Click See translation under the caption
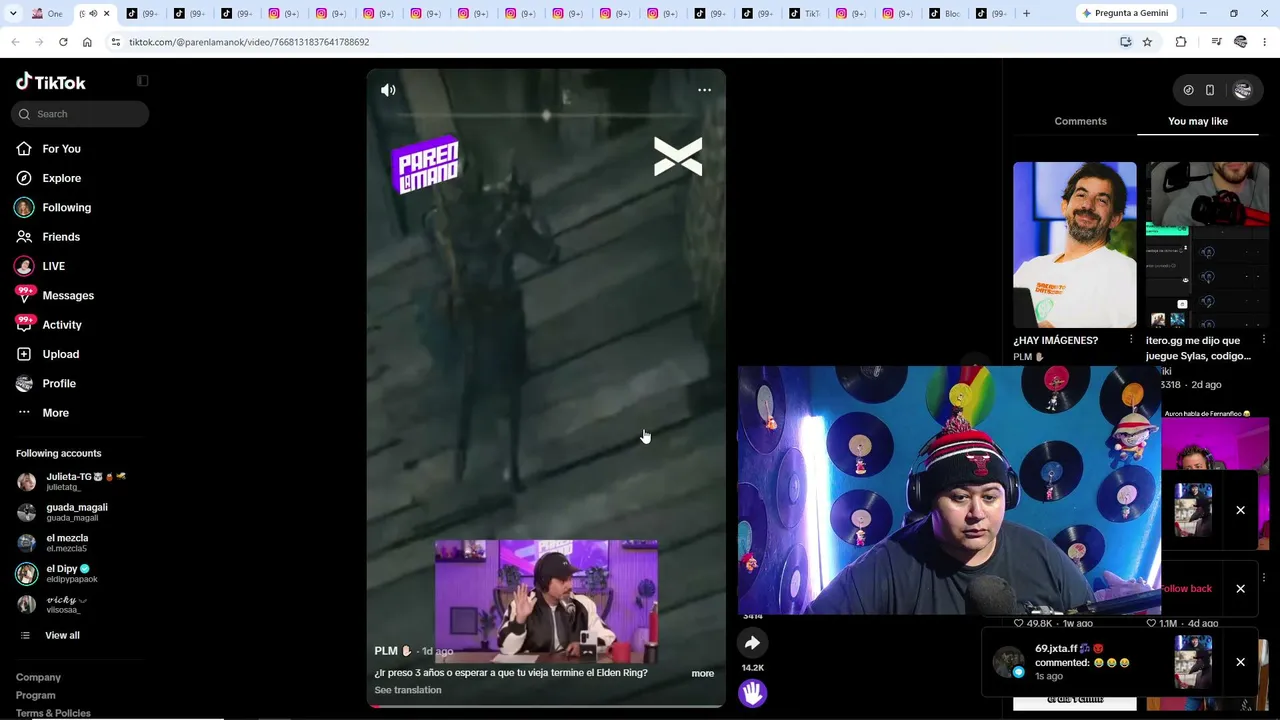 click(407, 690)
